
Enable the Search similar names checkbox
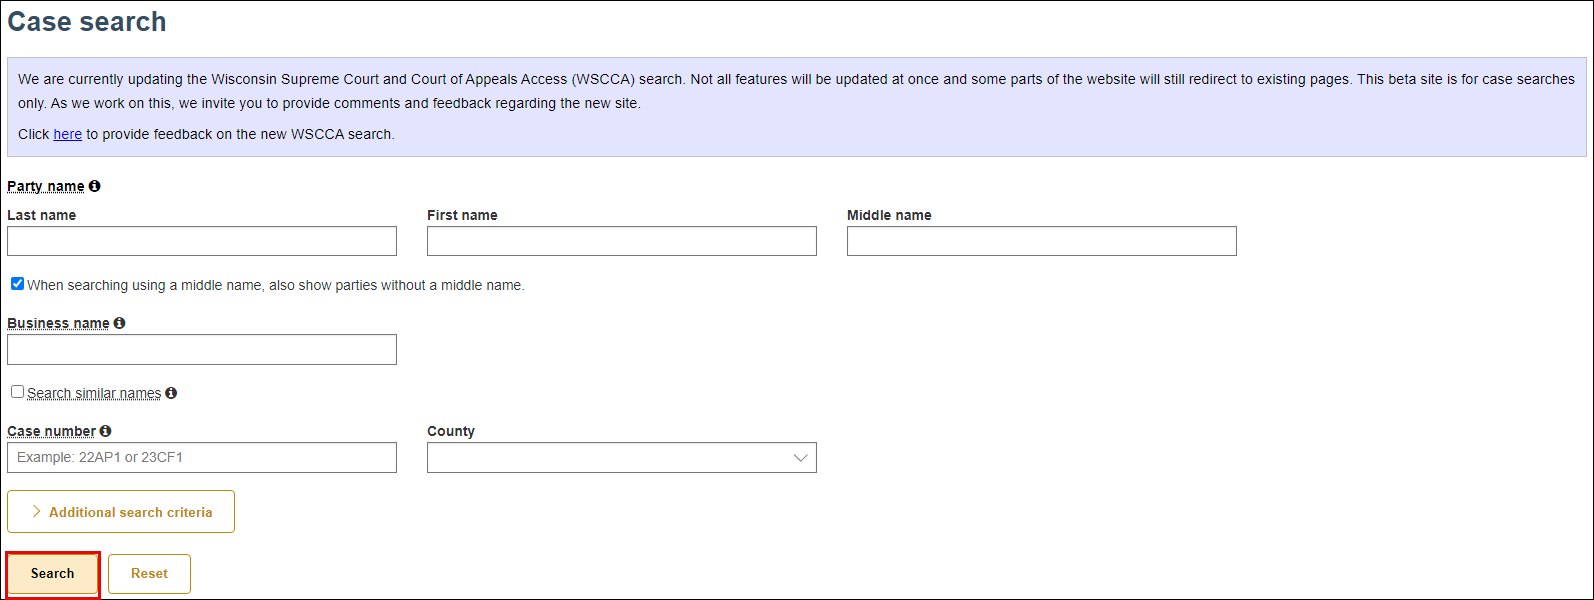[17, 391]
